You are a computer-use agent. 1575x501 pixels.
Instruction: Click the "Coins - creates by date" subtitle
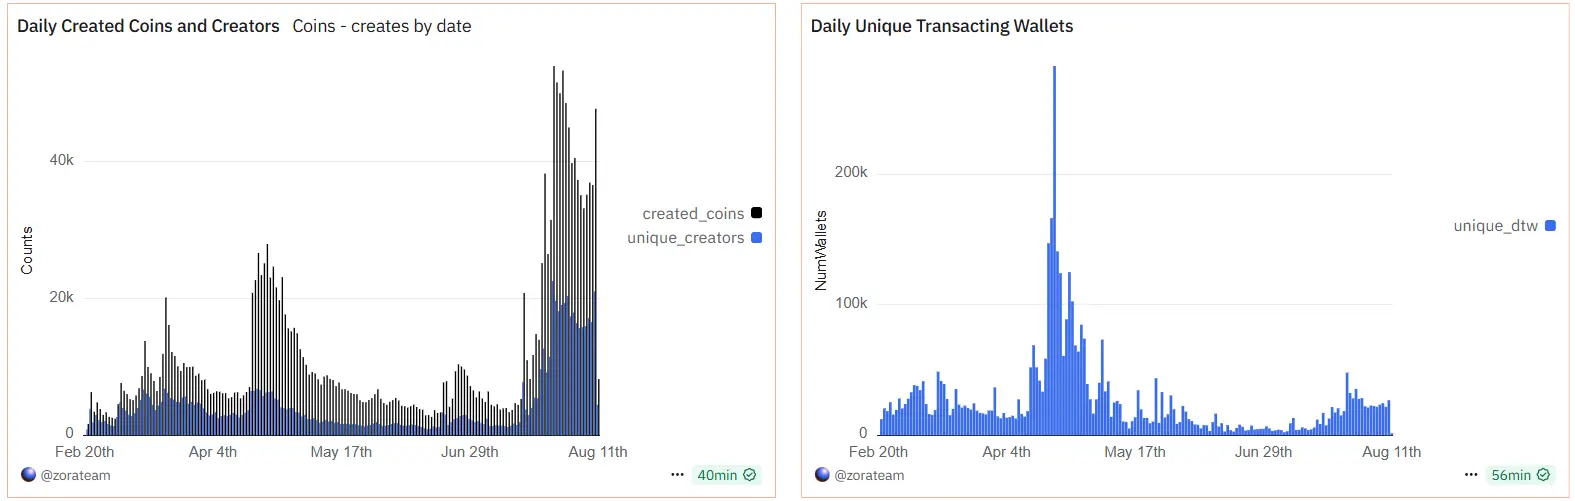[x=381, y=26]
